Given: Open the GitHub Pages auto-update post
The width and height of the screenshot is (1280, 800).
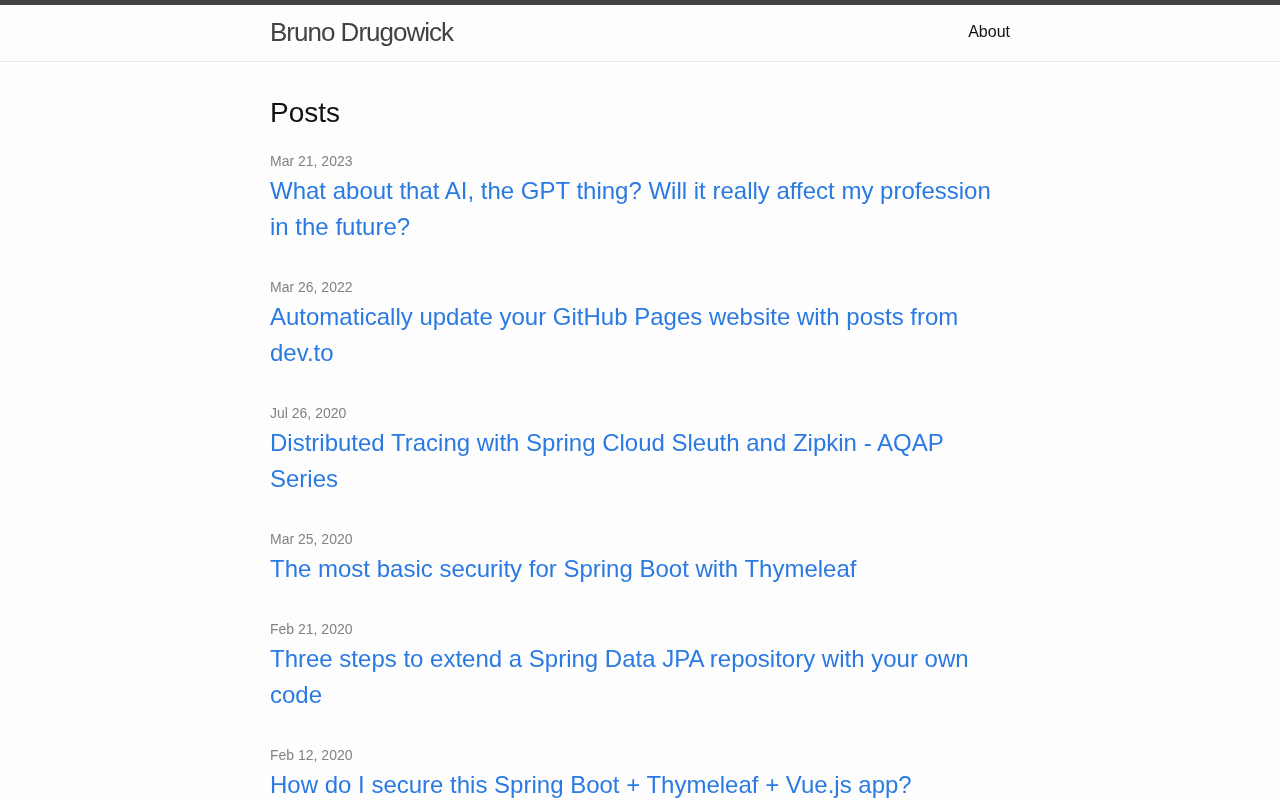Looking at the screenshot, I should (613, 317).
